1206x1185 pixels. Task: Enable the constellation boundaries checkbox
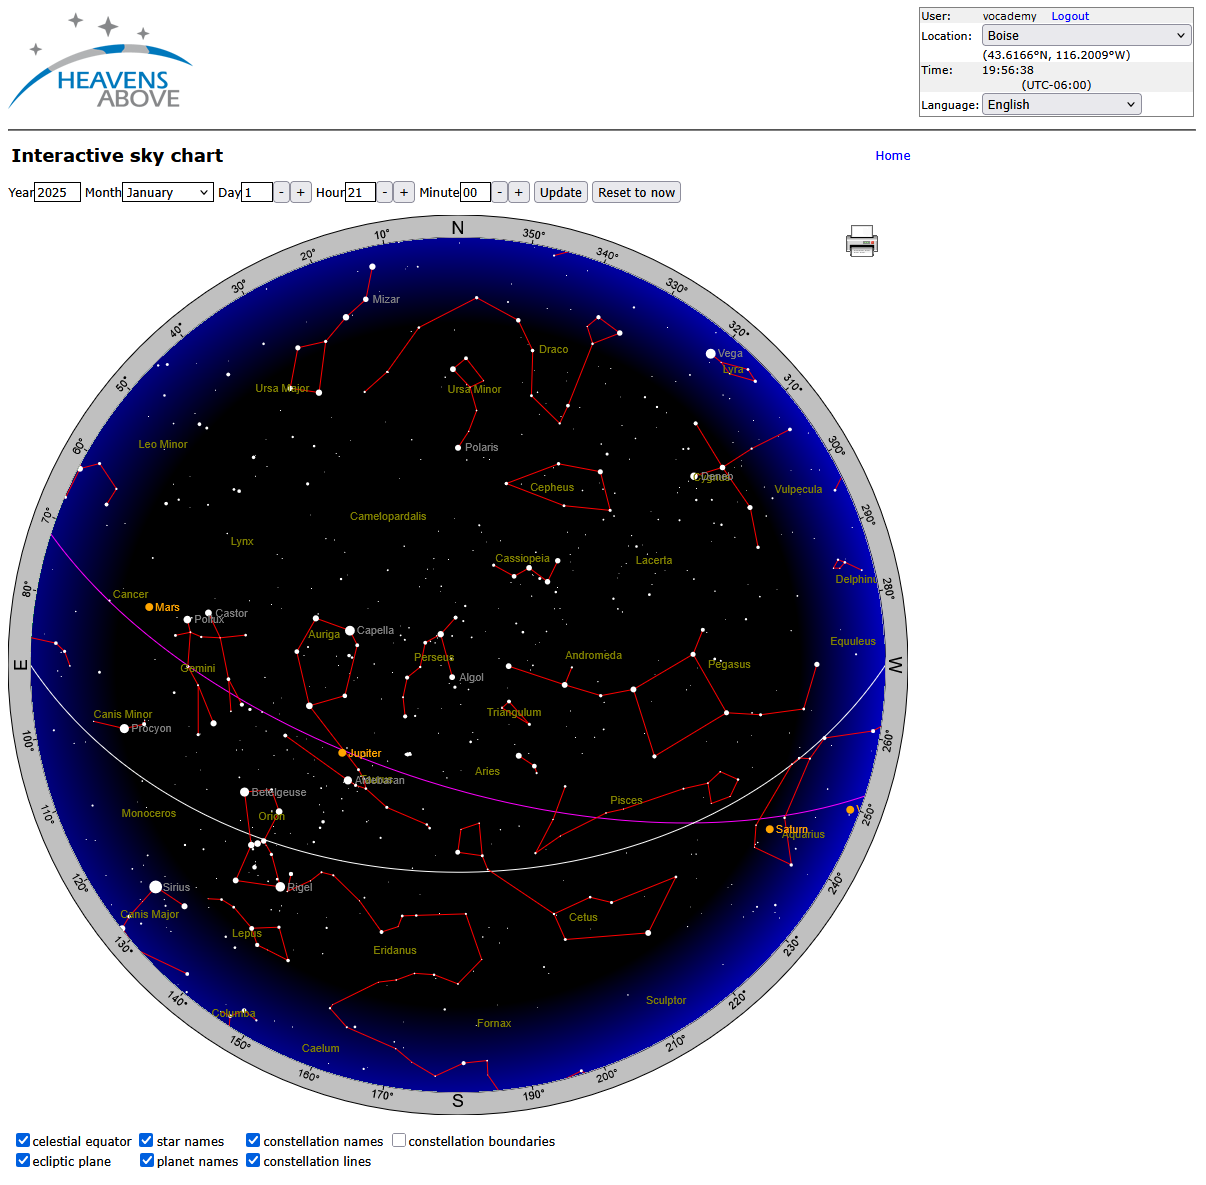[x=399, y=1140]
